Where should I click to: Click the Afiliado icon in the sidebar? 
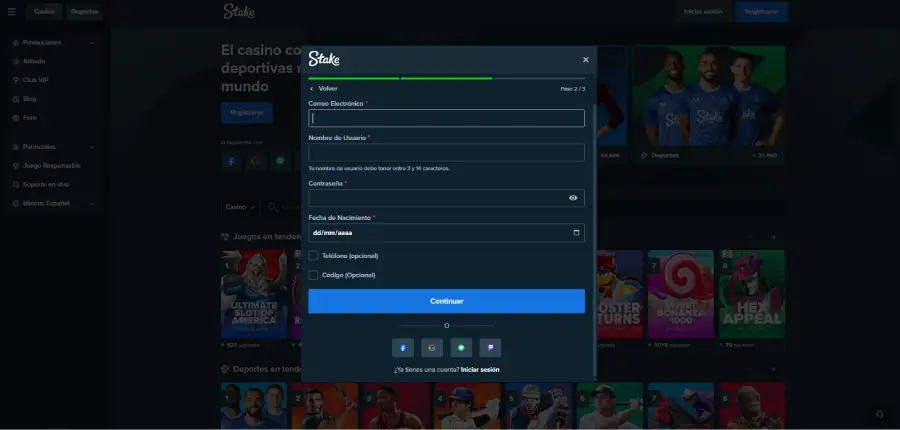(16, 61)
